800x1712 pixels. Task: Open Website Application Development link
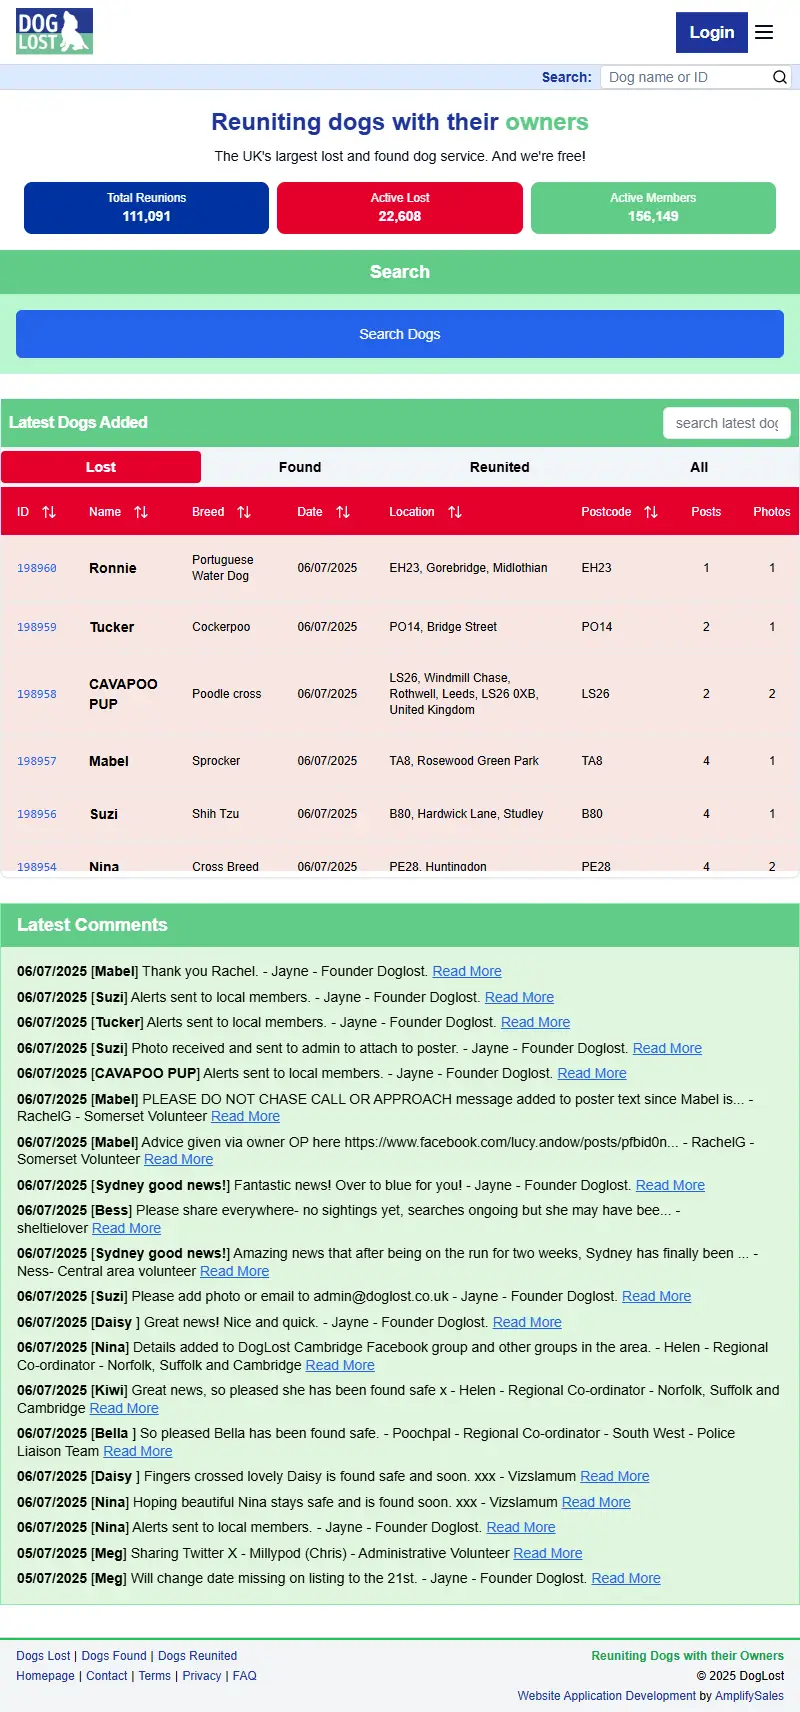[x=607, y=1696]
